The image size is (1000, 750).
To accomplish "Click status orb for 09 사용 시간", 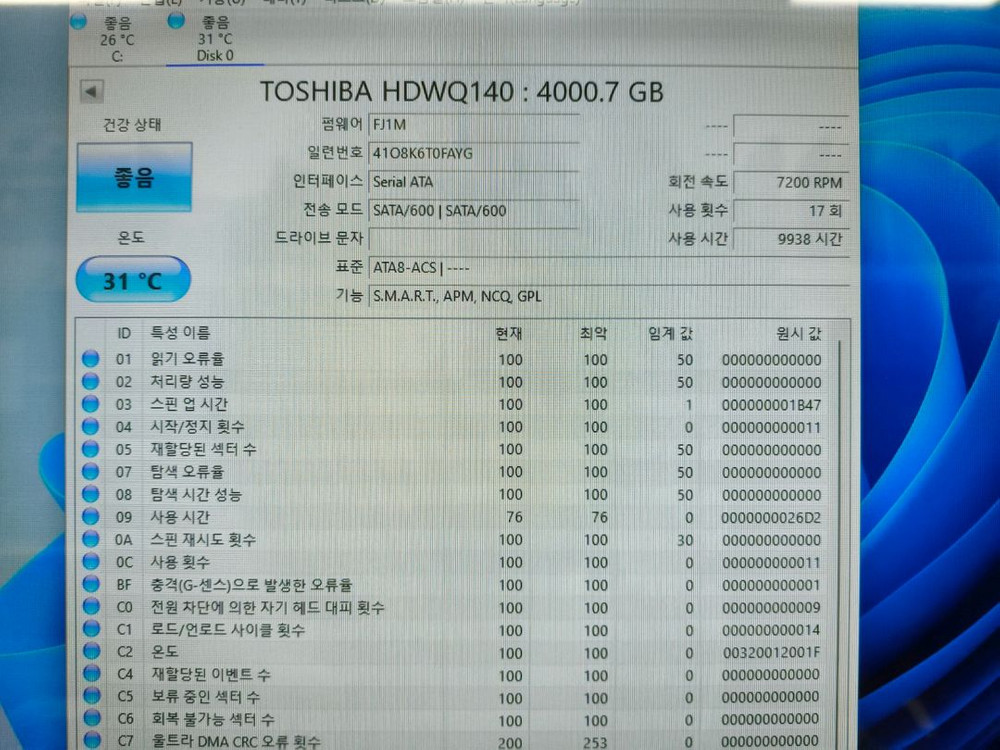I will tap(91, 517).
